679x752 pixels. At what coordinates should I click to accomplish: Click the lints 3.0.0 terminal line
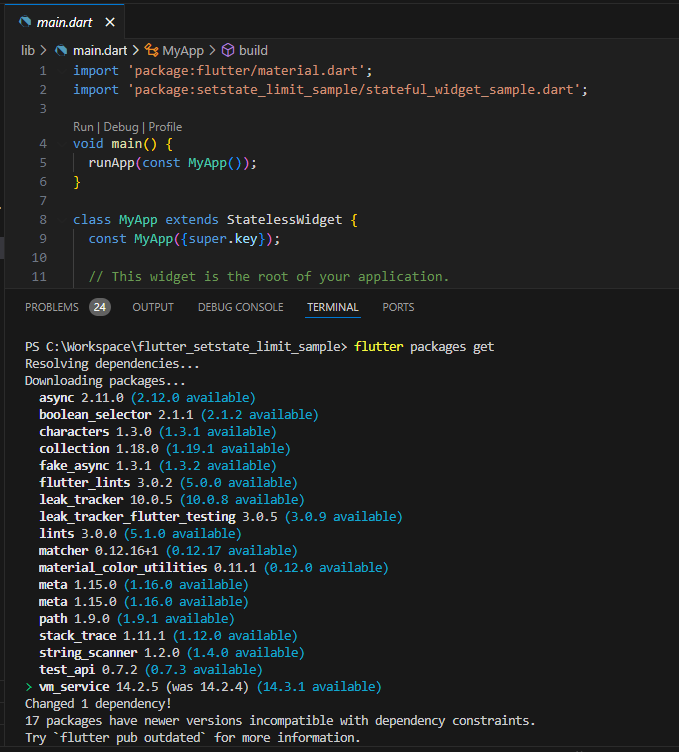(x=140, y=534)
